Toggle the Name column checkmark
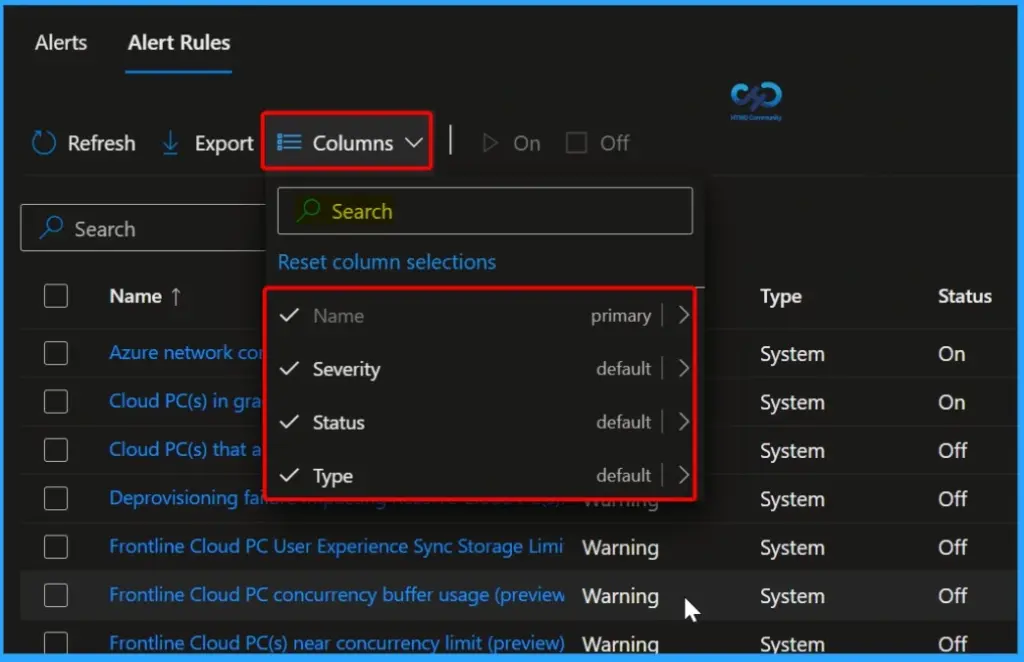The height and width of the screenshot is (662, 1024). coord(289,315)
